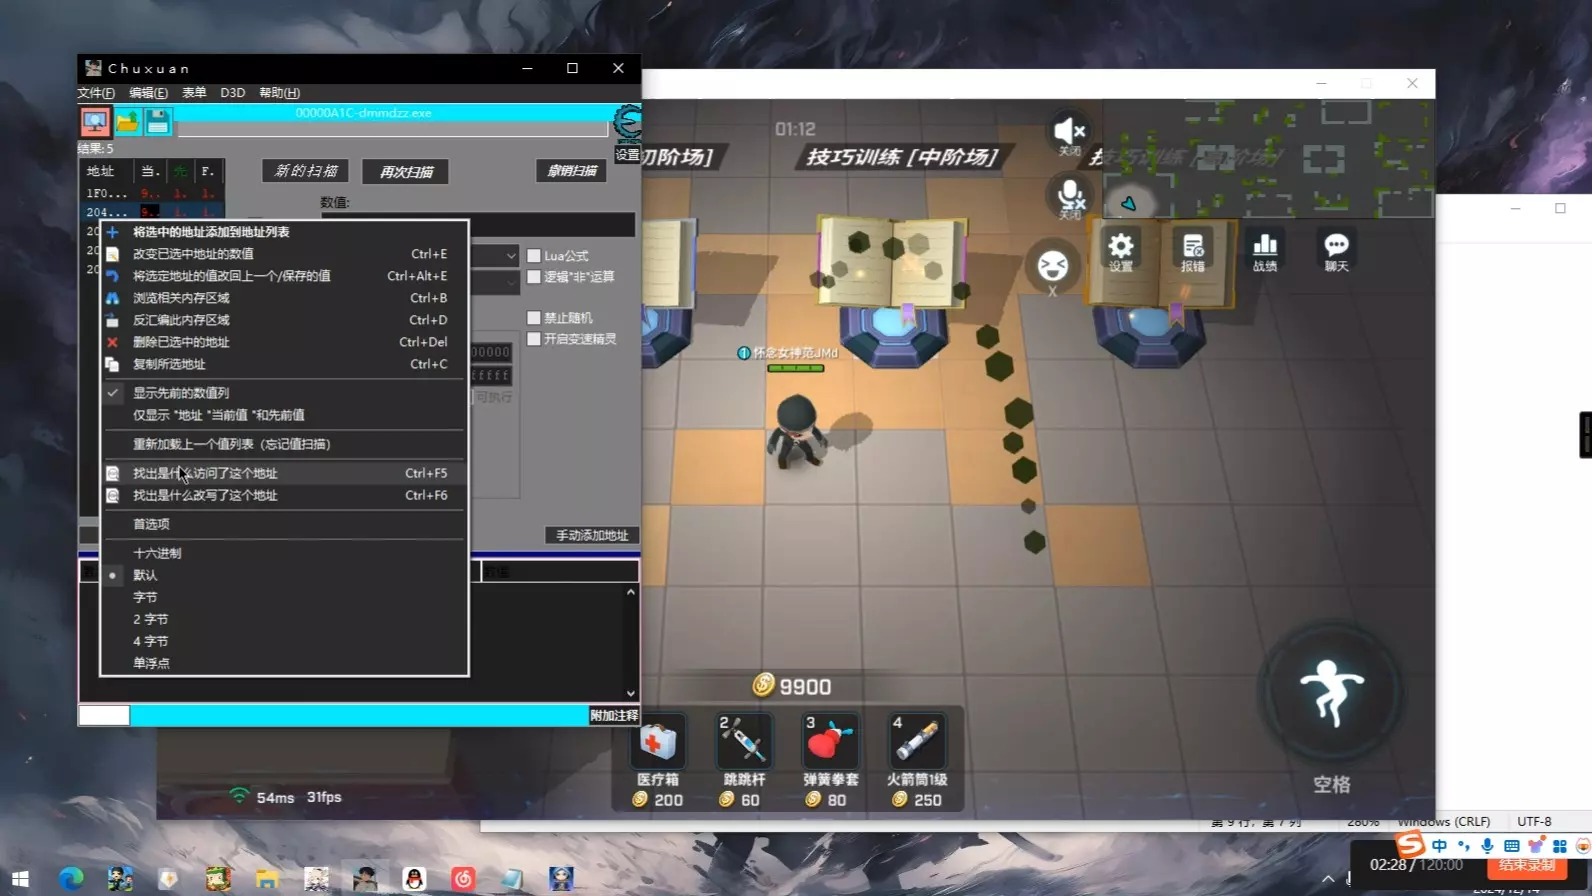The width and height of the screenshot is (1592, 896).
Task: Click the 撤销扫描 button
Action: pos(572,171)
